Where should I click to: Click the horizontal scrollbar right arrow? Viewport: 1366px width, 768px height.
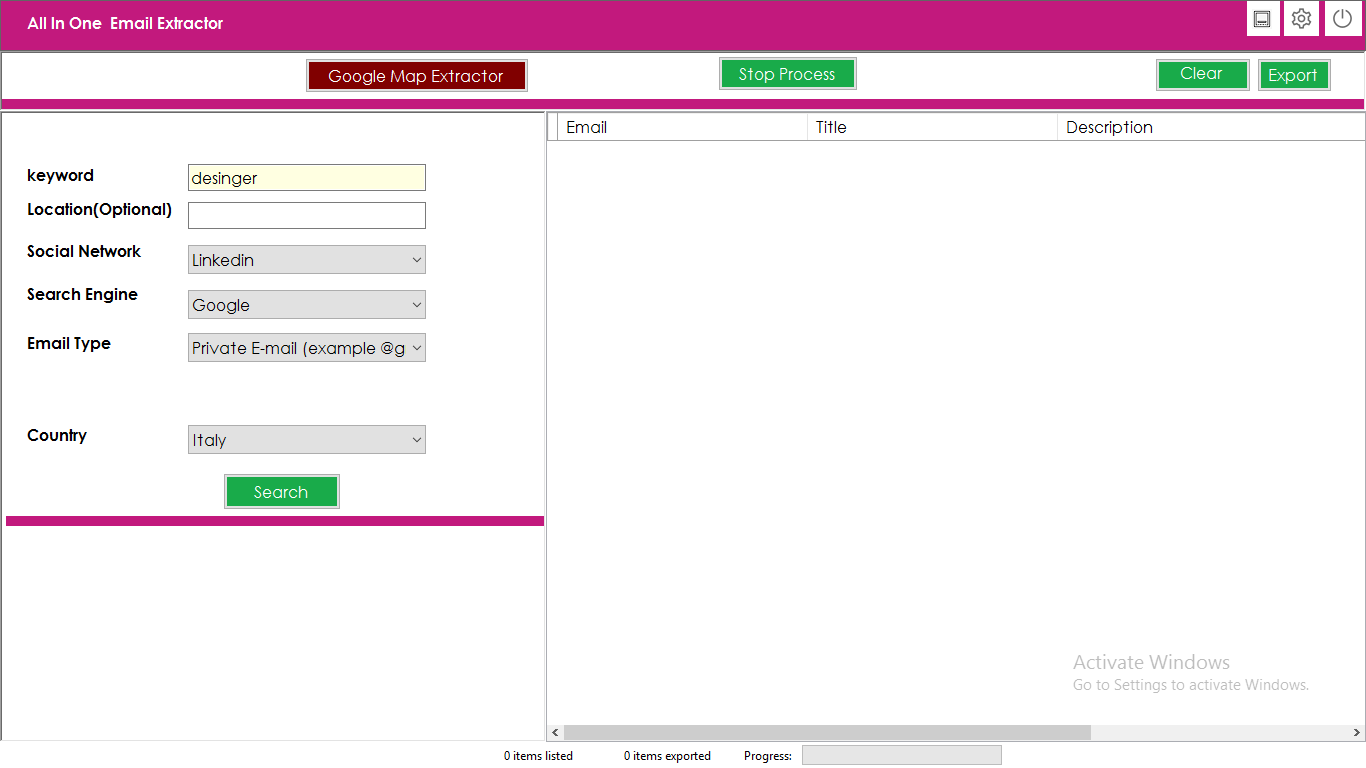(1357, 733)
